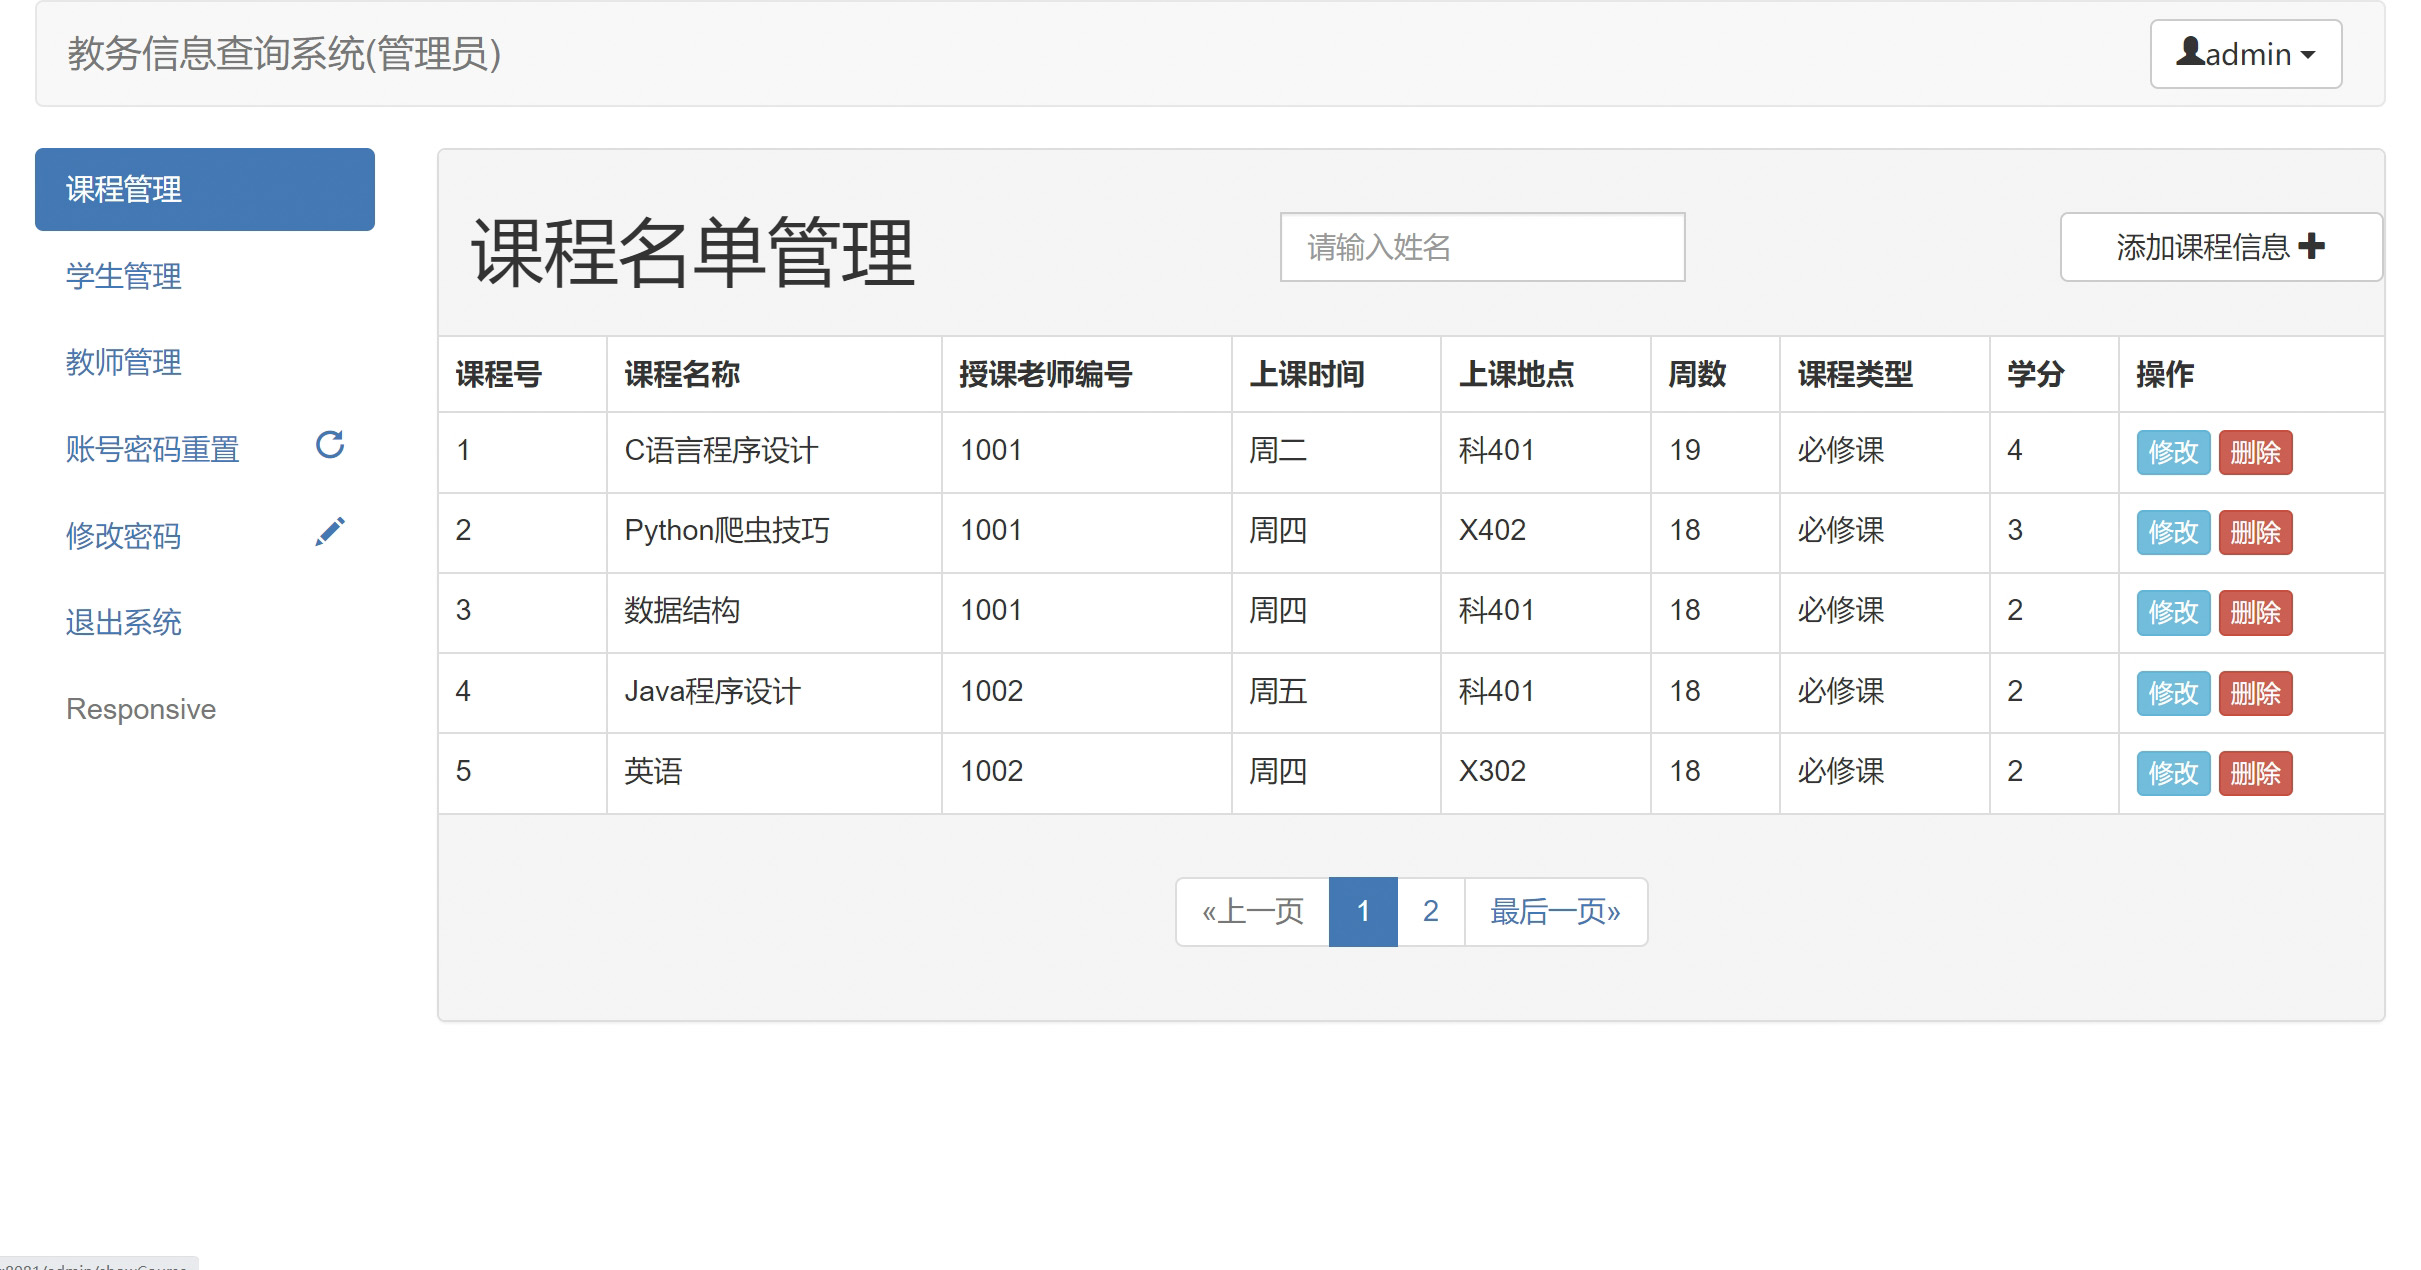Screen dimensions: 2421x1270
Task: Open 教师管理 in the sidebar
Action: tap(205, 362)
